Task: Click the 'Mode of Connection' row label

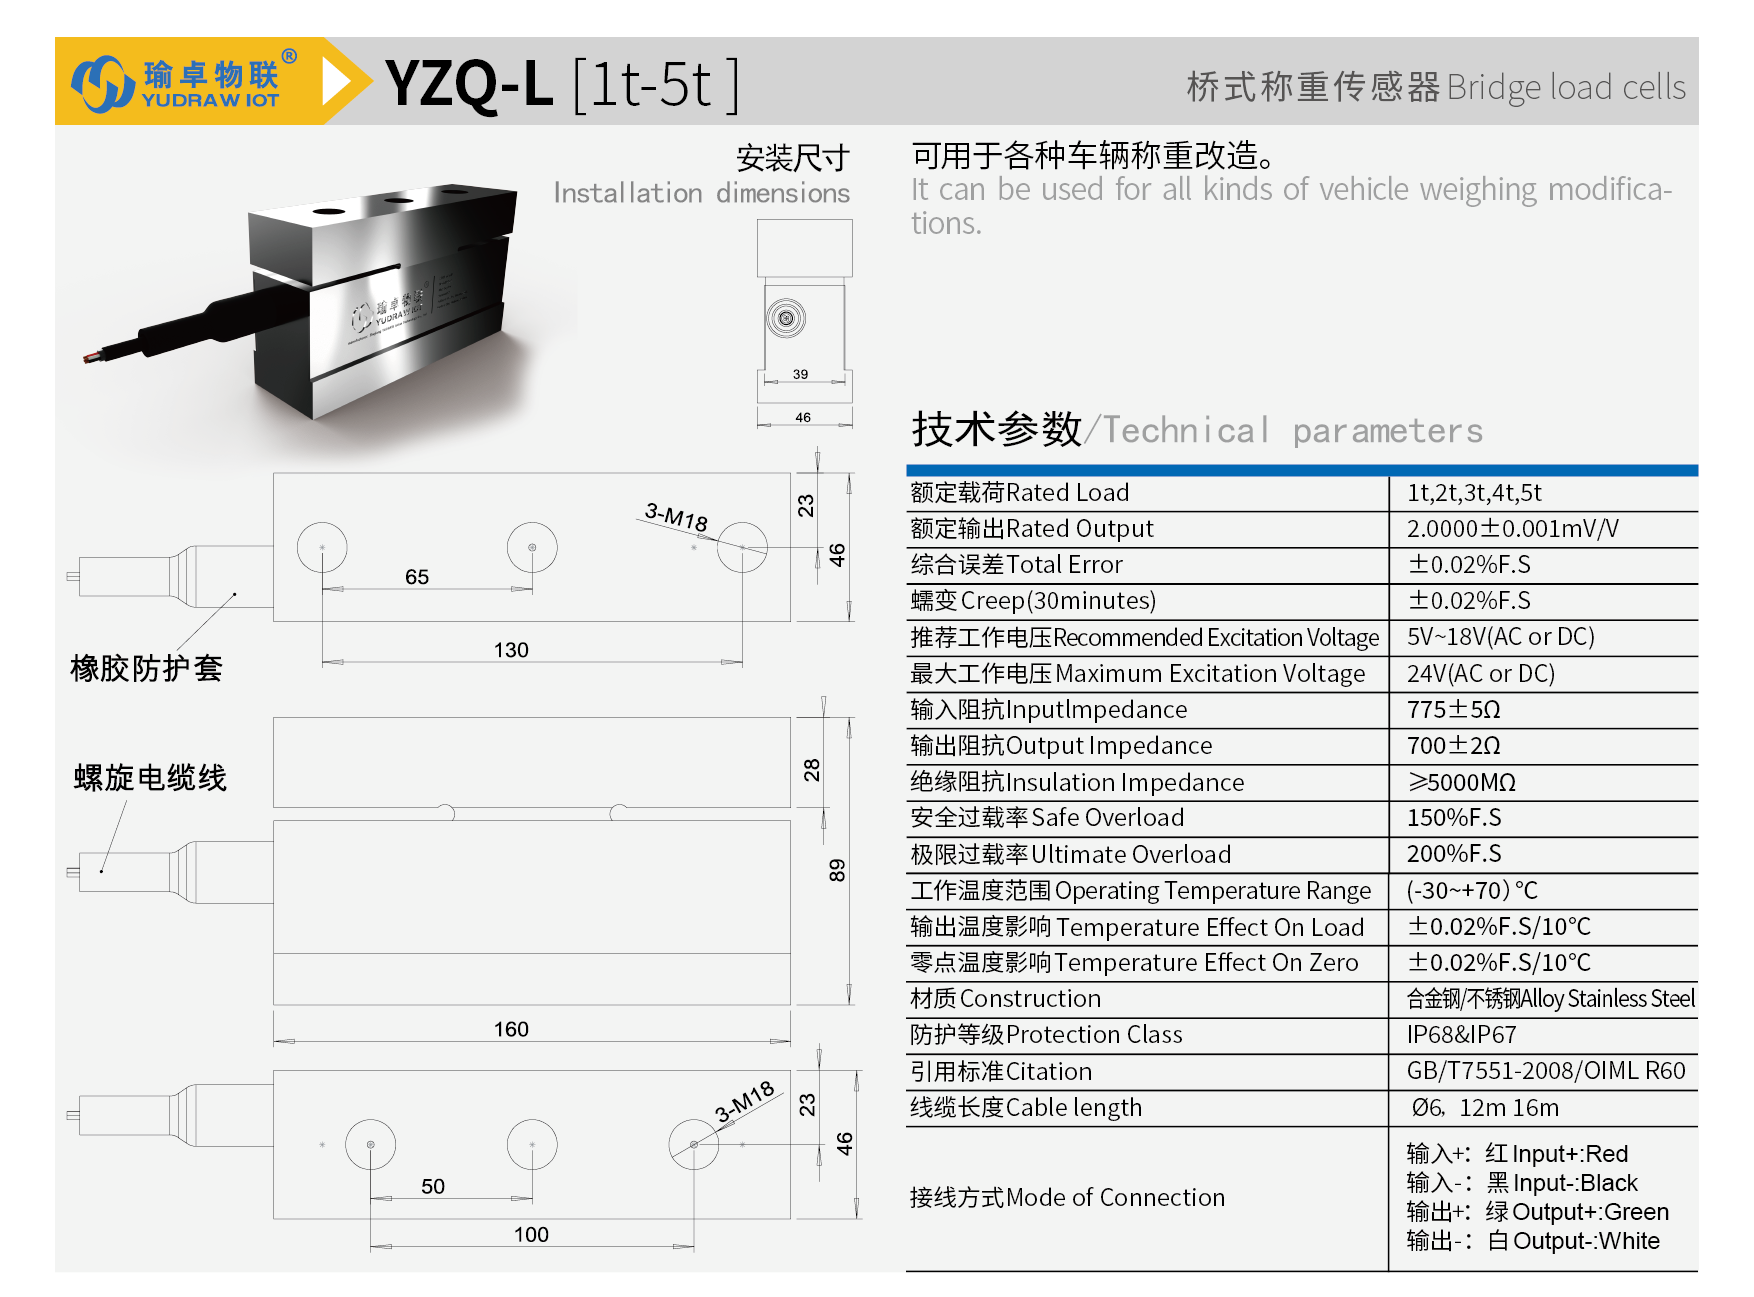Action: [x=1067, y=1197]
